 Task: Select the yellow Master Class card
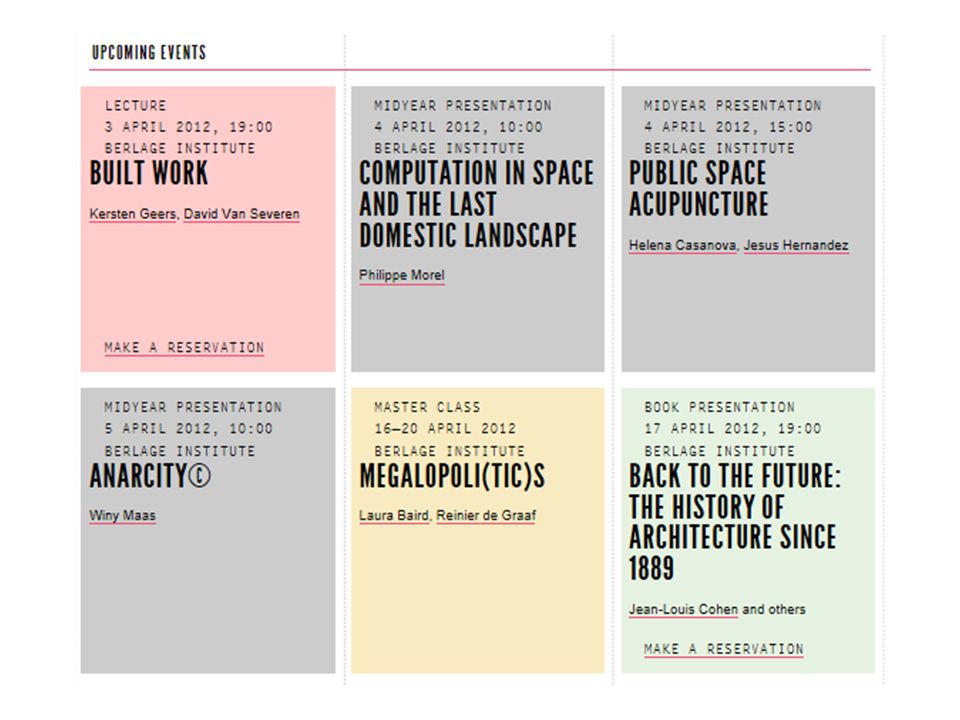pos(478,531)
